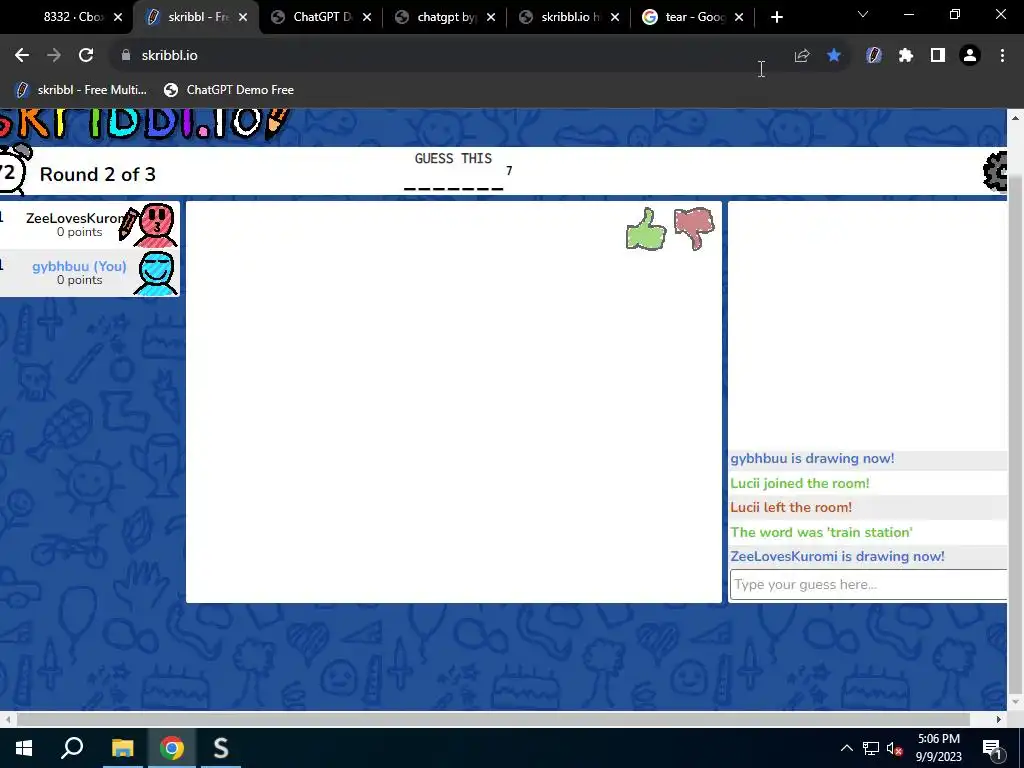Viewport: 1024px width, 768px height.
Task: Open the muted volume control
Action: (x=894, y=748)
